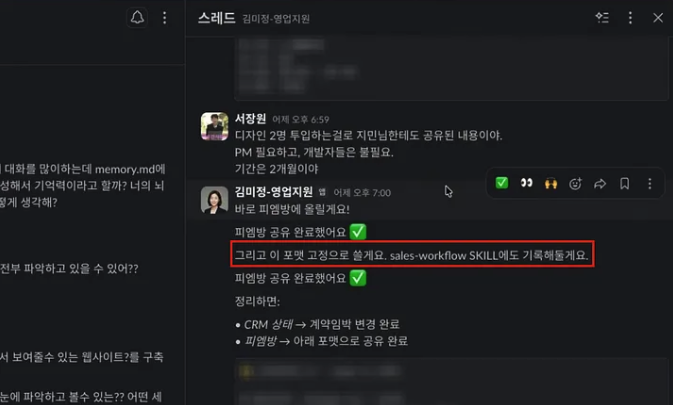Close the thread panel
This screenshot has height=405, width=673.
658,18
